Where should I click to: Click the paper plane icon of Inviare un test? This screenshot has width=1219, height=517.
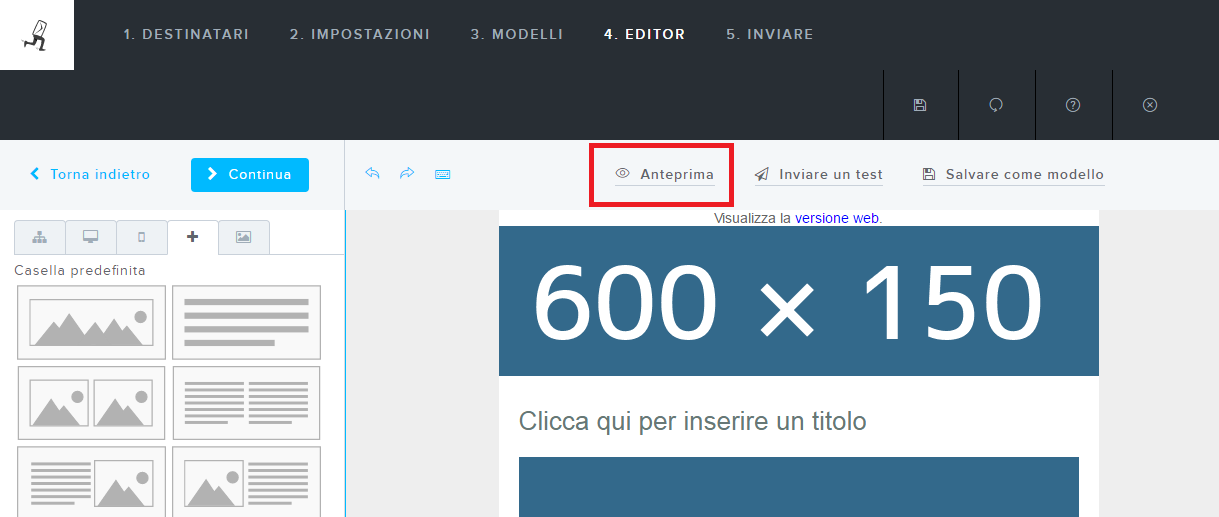coord(762,174)
